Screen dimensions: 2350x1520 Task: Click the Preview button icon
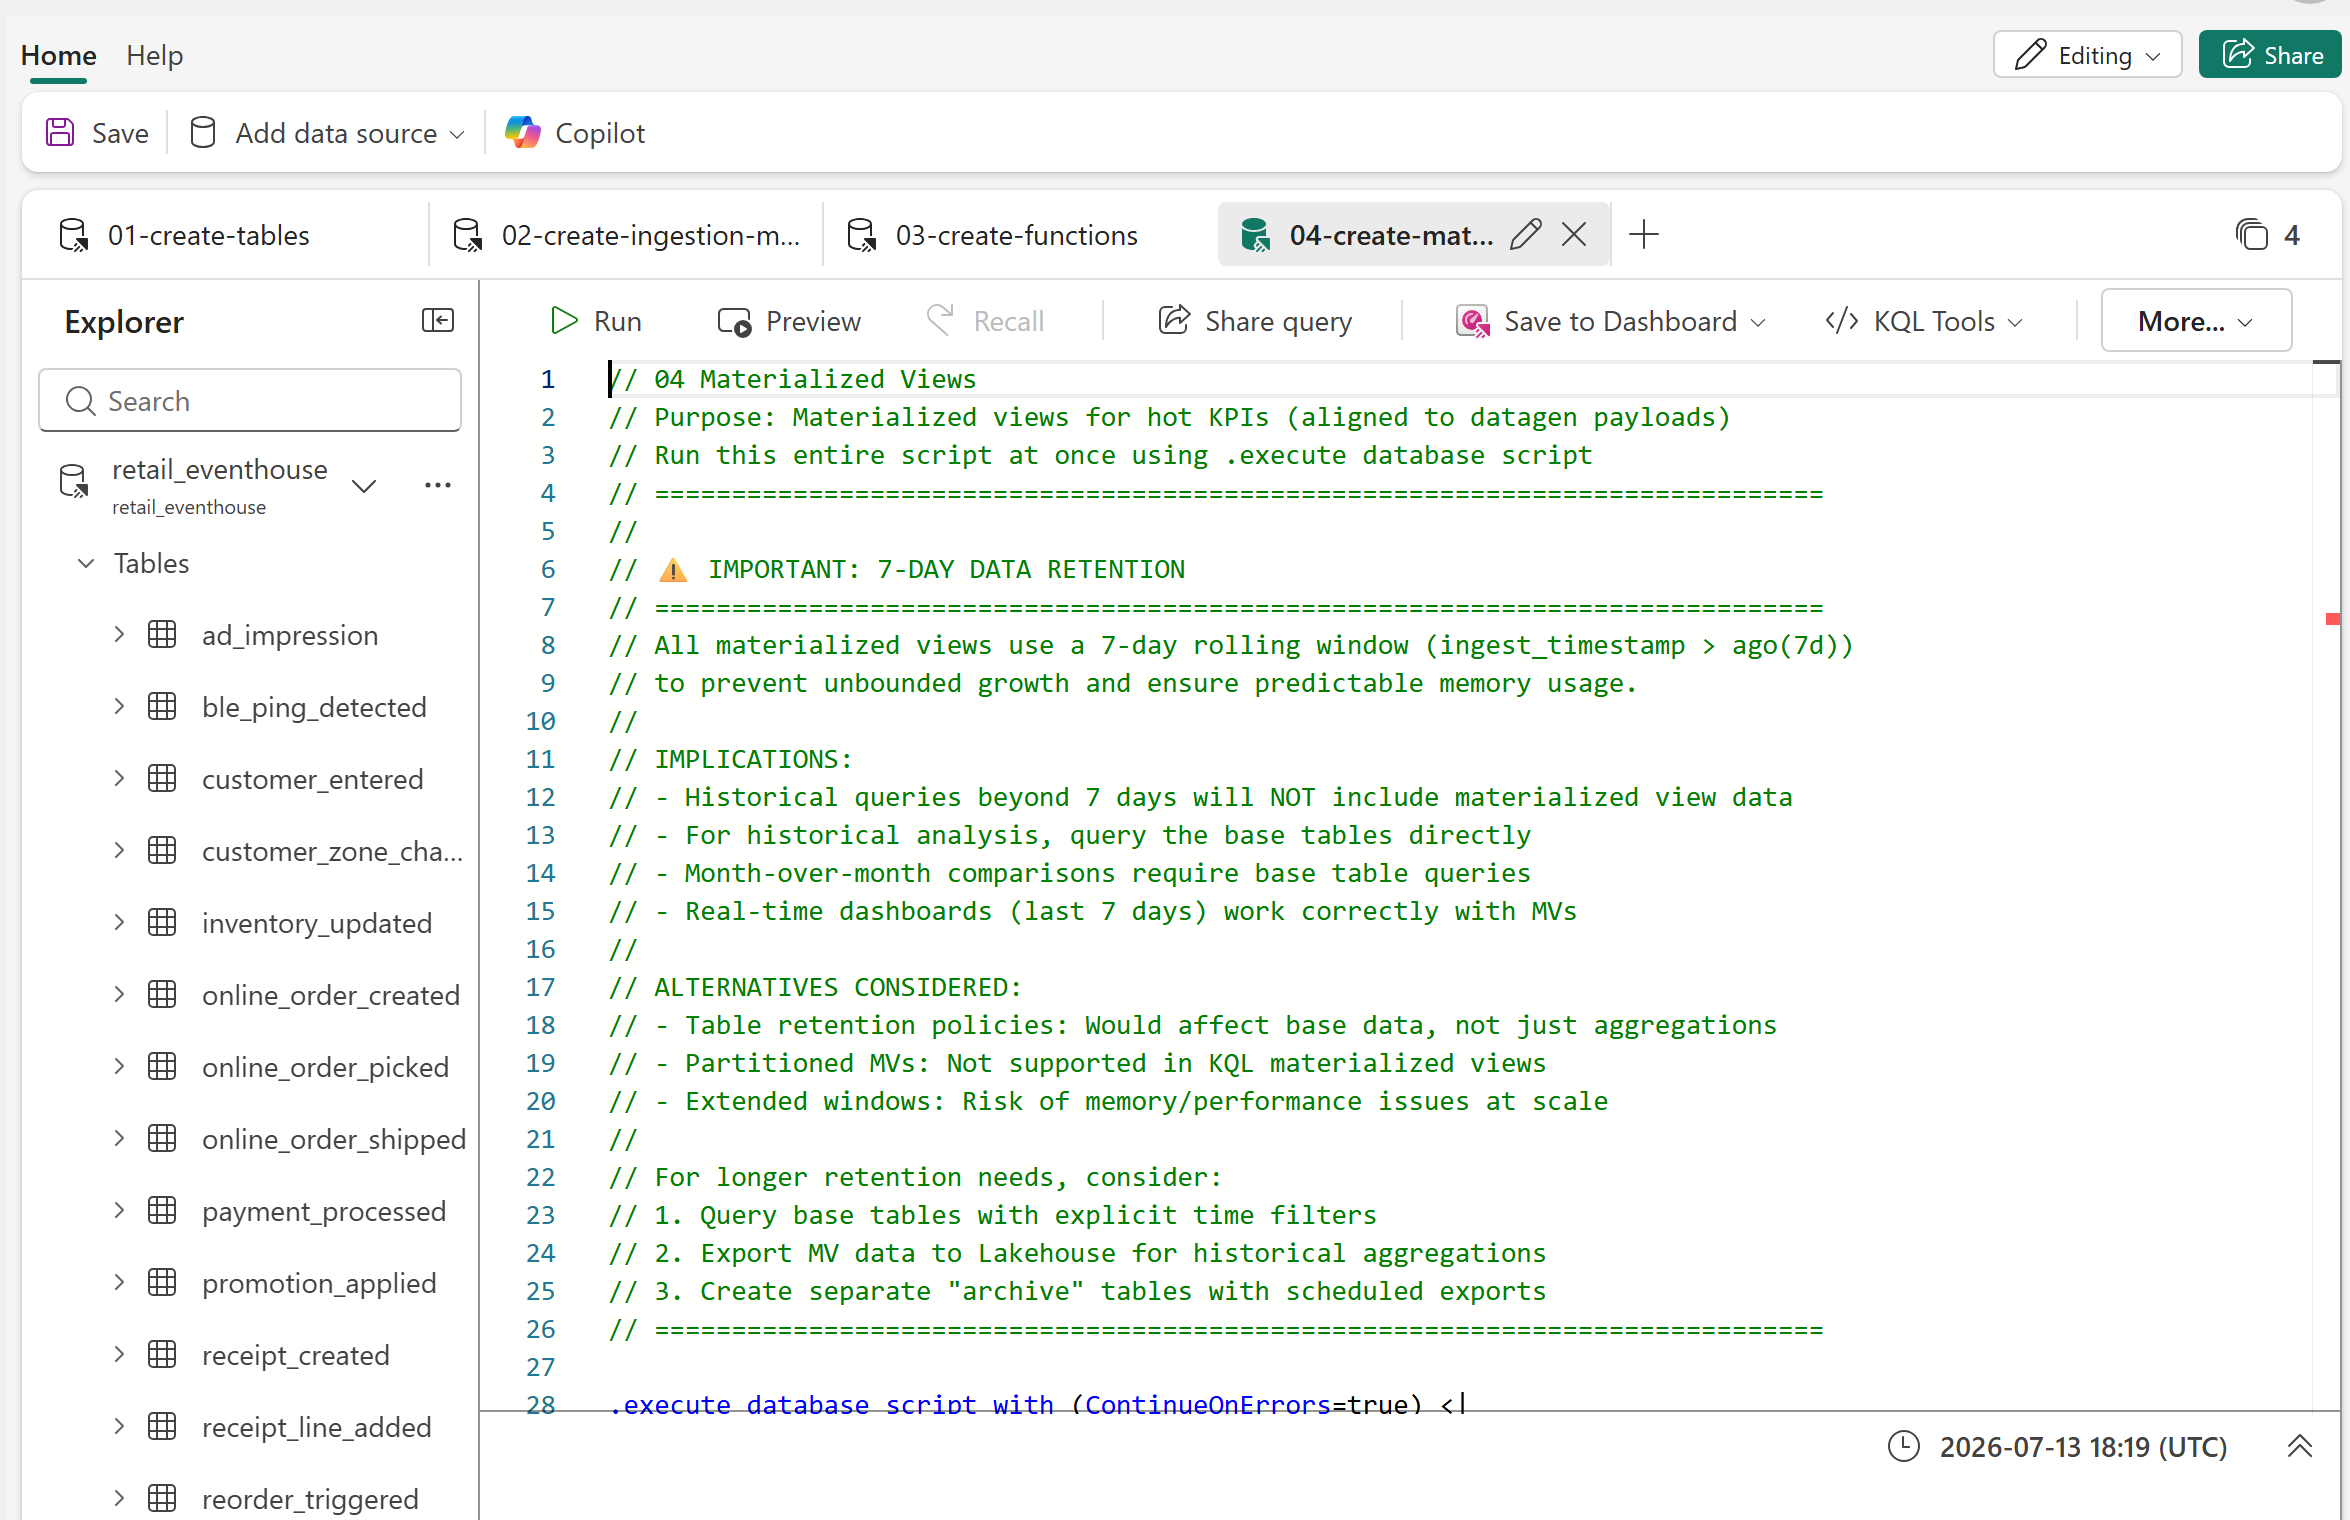[734, 321]
